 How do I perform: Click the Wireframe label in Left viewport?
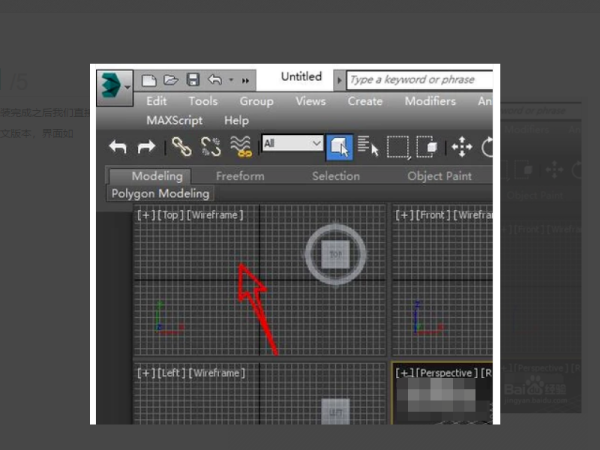point(217,373)
